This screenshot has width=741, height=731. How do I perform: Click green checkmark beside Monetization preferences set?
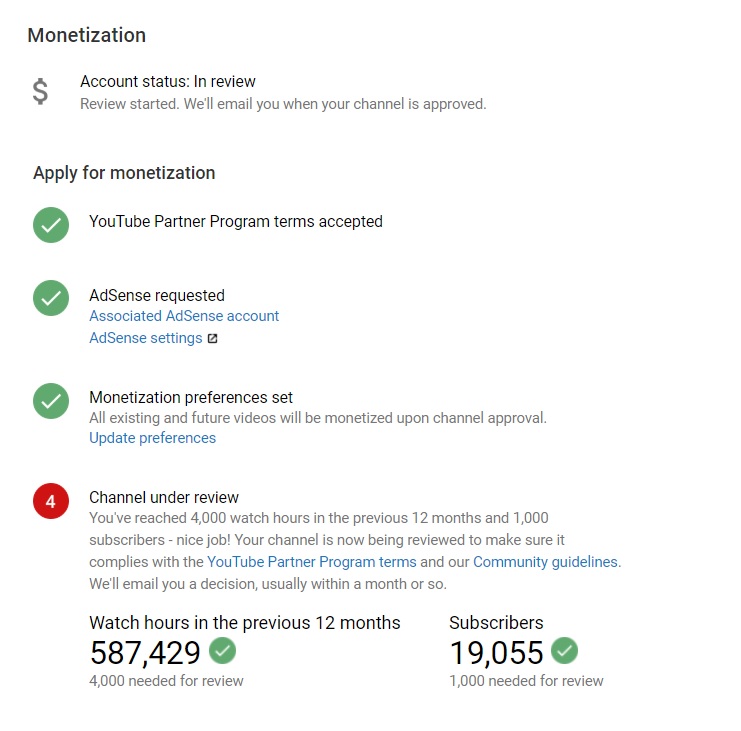point(51,401)
